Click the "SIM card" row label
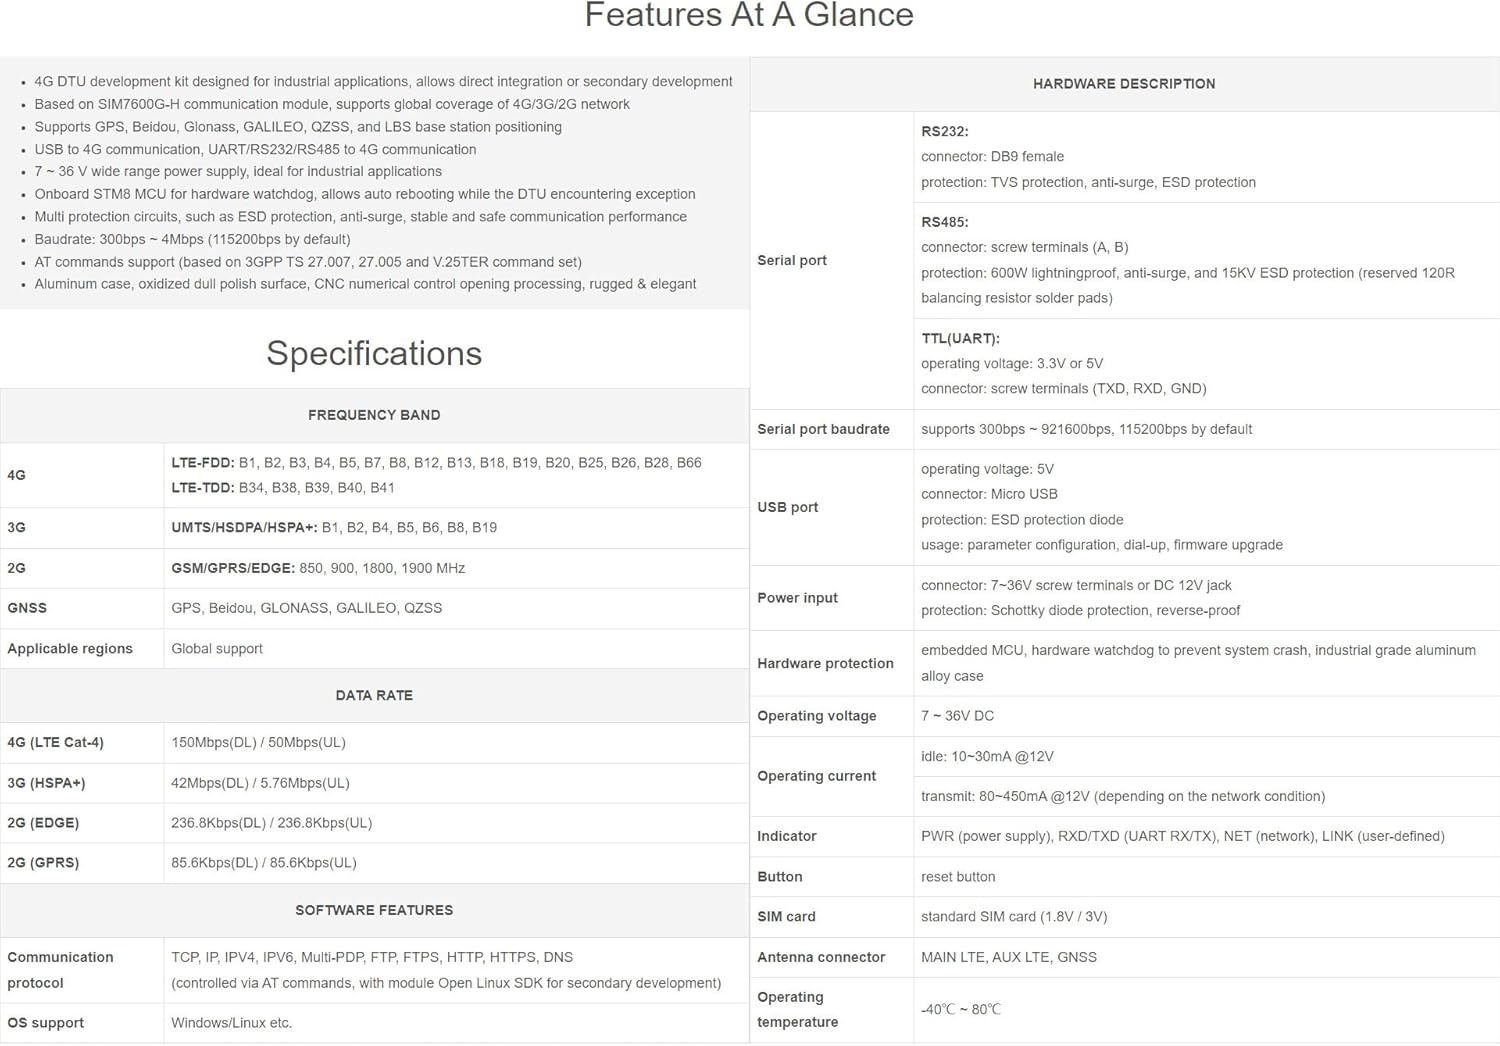This screenshot has height=1046, width=1500. 786,916
